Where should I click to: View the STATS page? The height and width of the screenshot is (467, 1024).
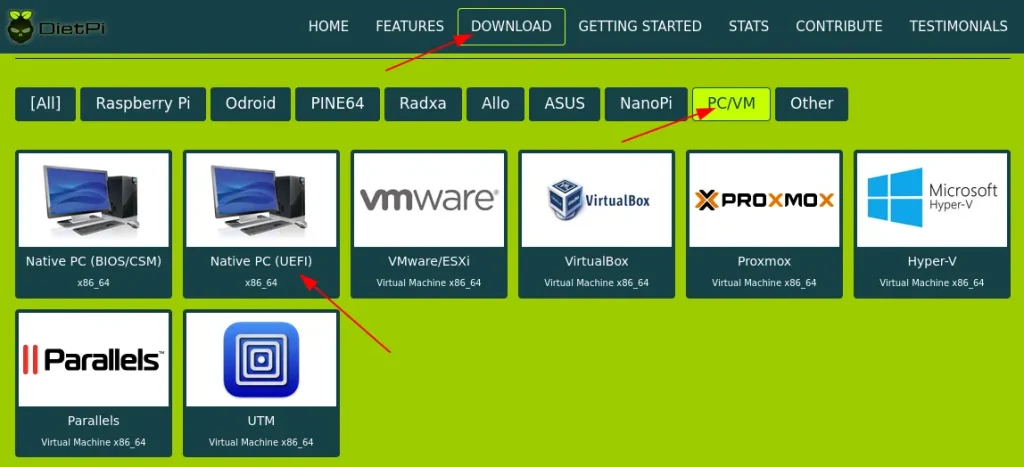click(x=749, y=27)
